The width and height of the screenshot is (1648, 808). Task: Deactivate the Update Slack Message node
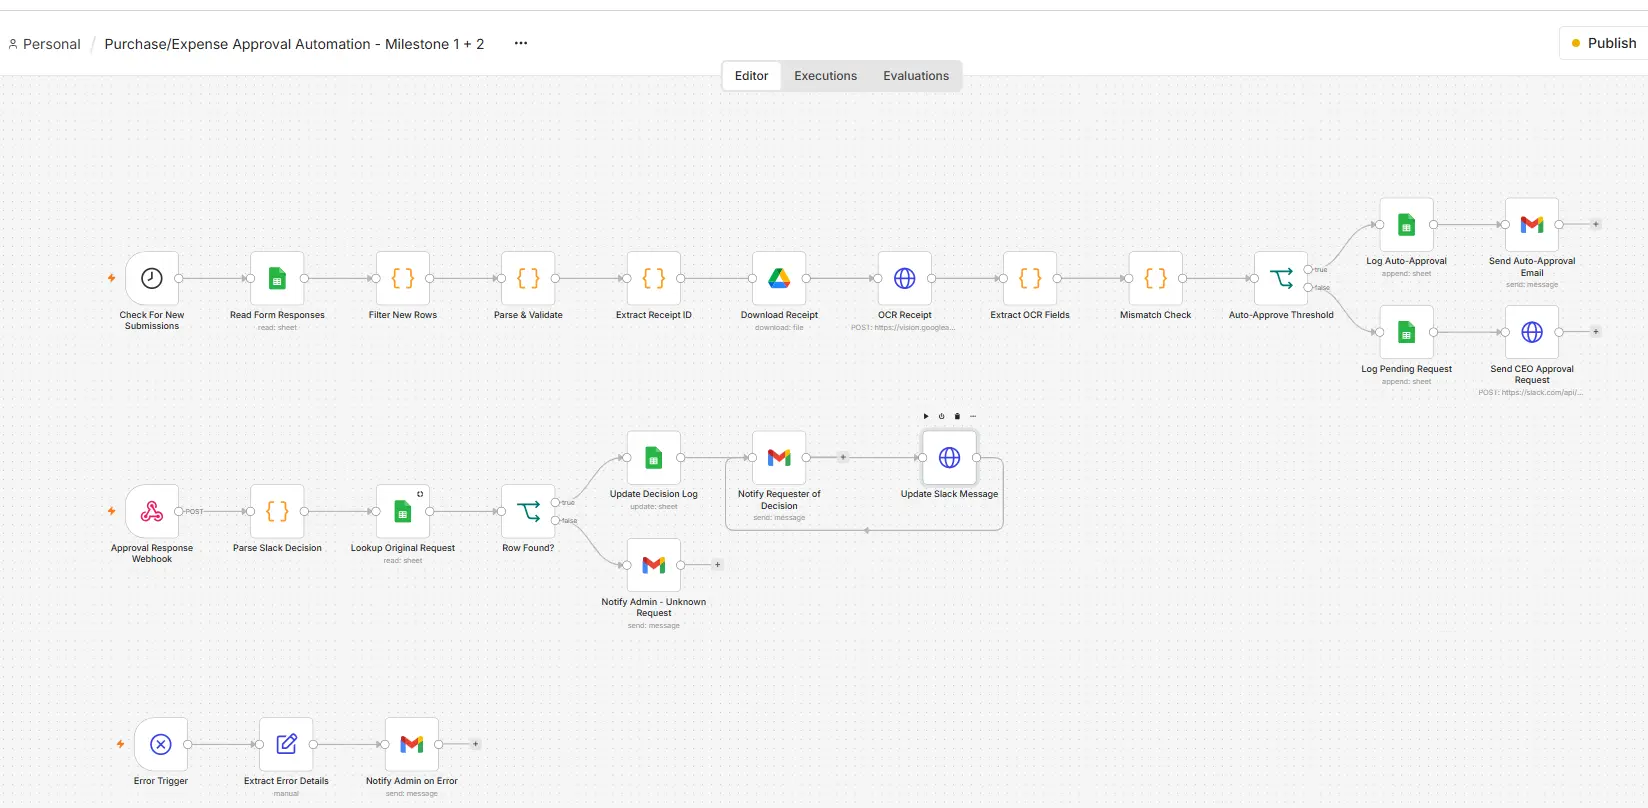pyautogui.click(x=941, y=416)
